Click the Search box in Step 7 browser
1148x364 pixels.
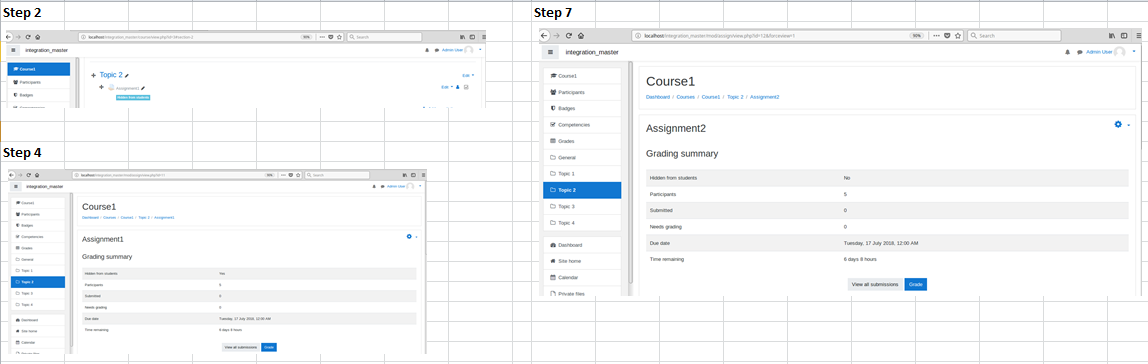click(x=1013, y=35)
